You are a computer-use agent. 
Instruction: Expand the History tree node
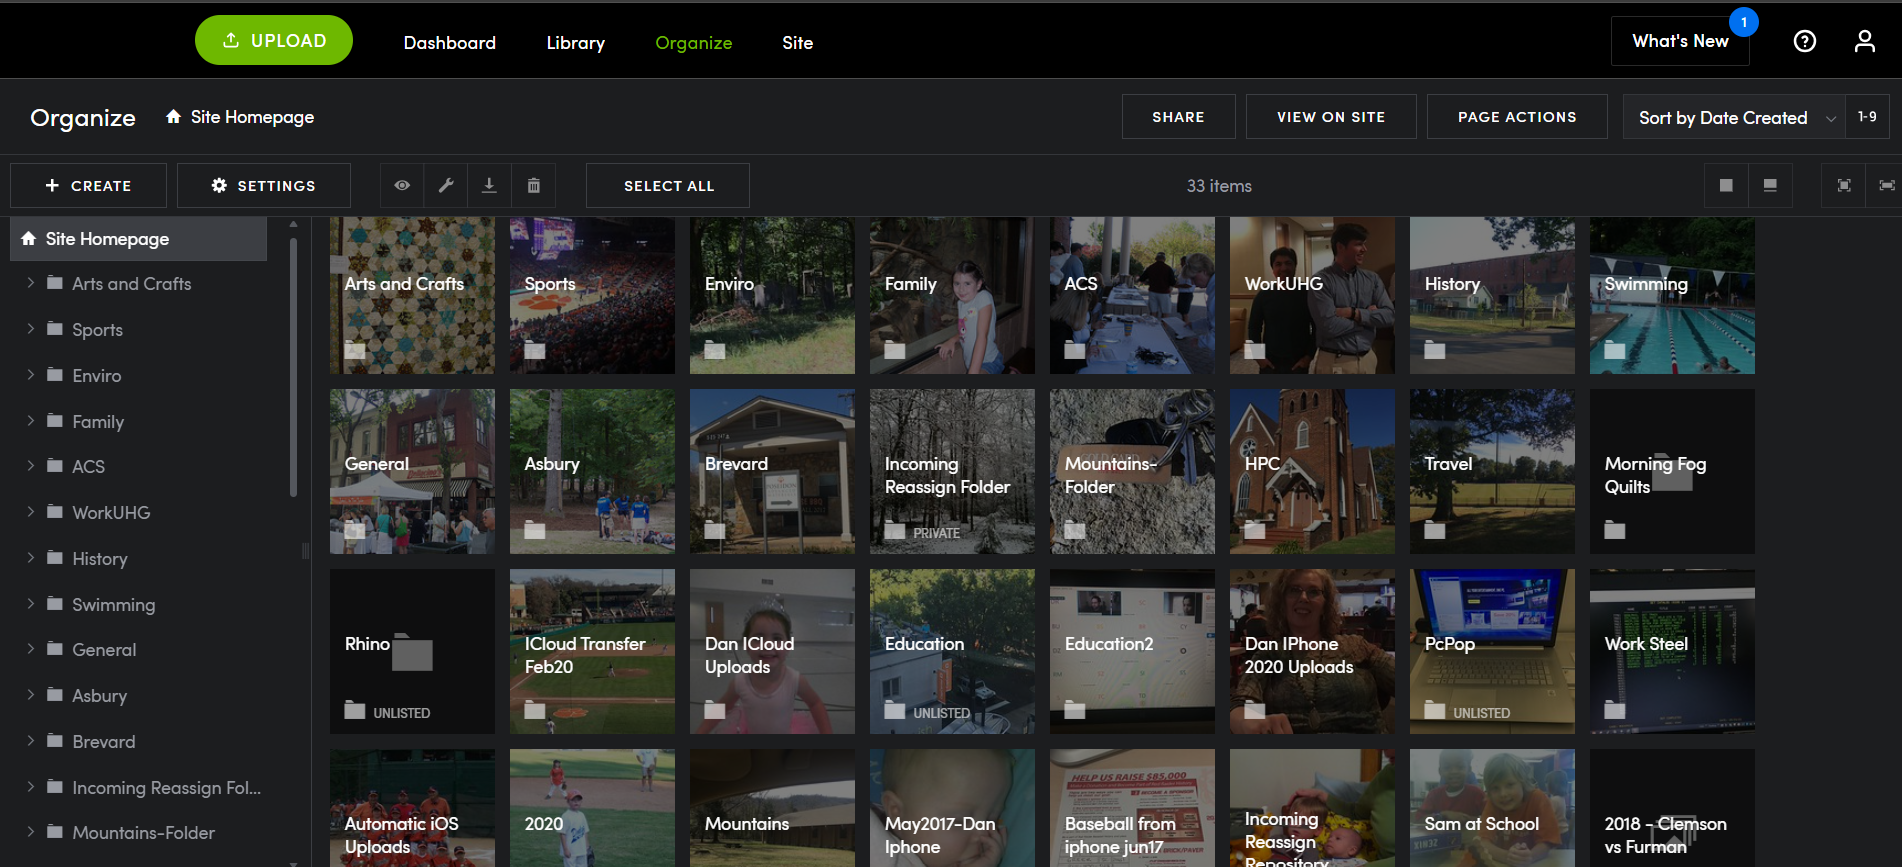pyautogui.click(x=30, y=558)
